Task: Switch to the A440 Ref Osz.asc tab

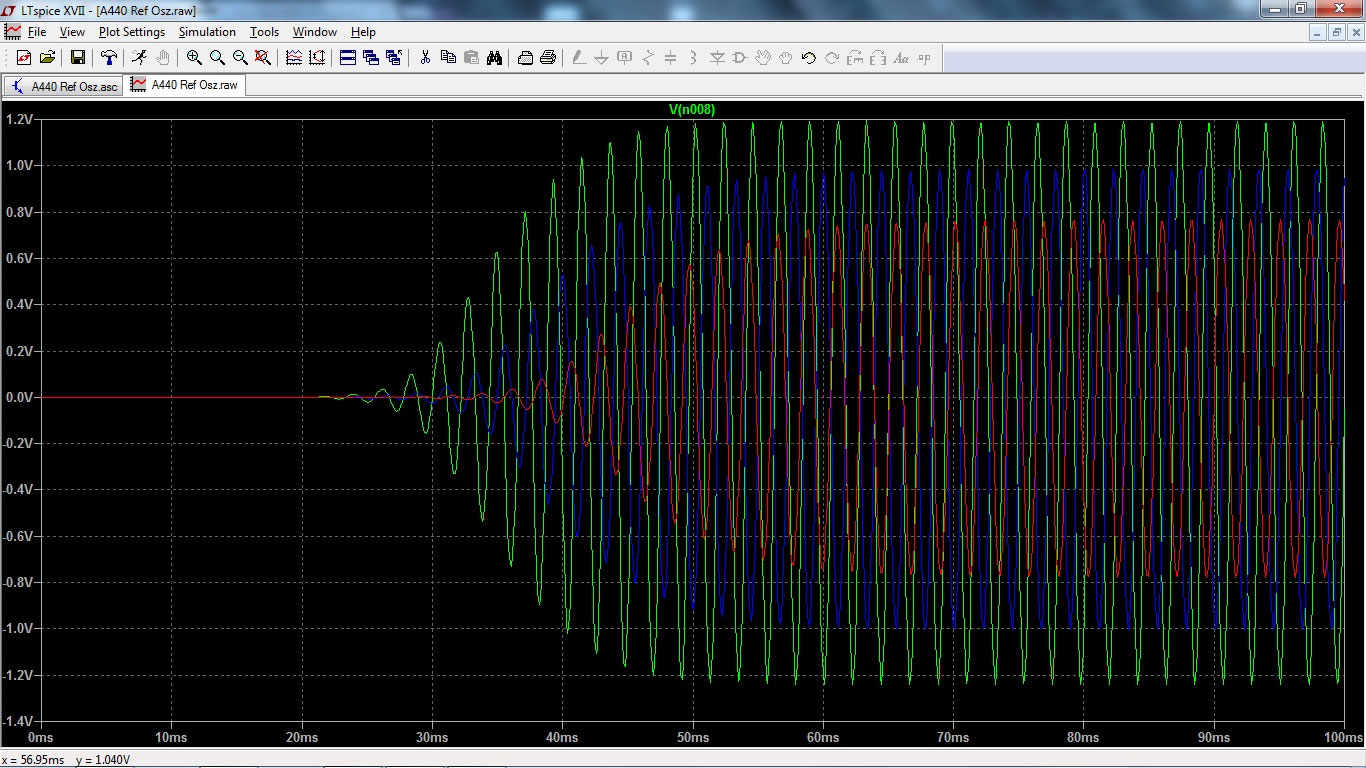Action: tap(62, 85)
